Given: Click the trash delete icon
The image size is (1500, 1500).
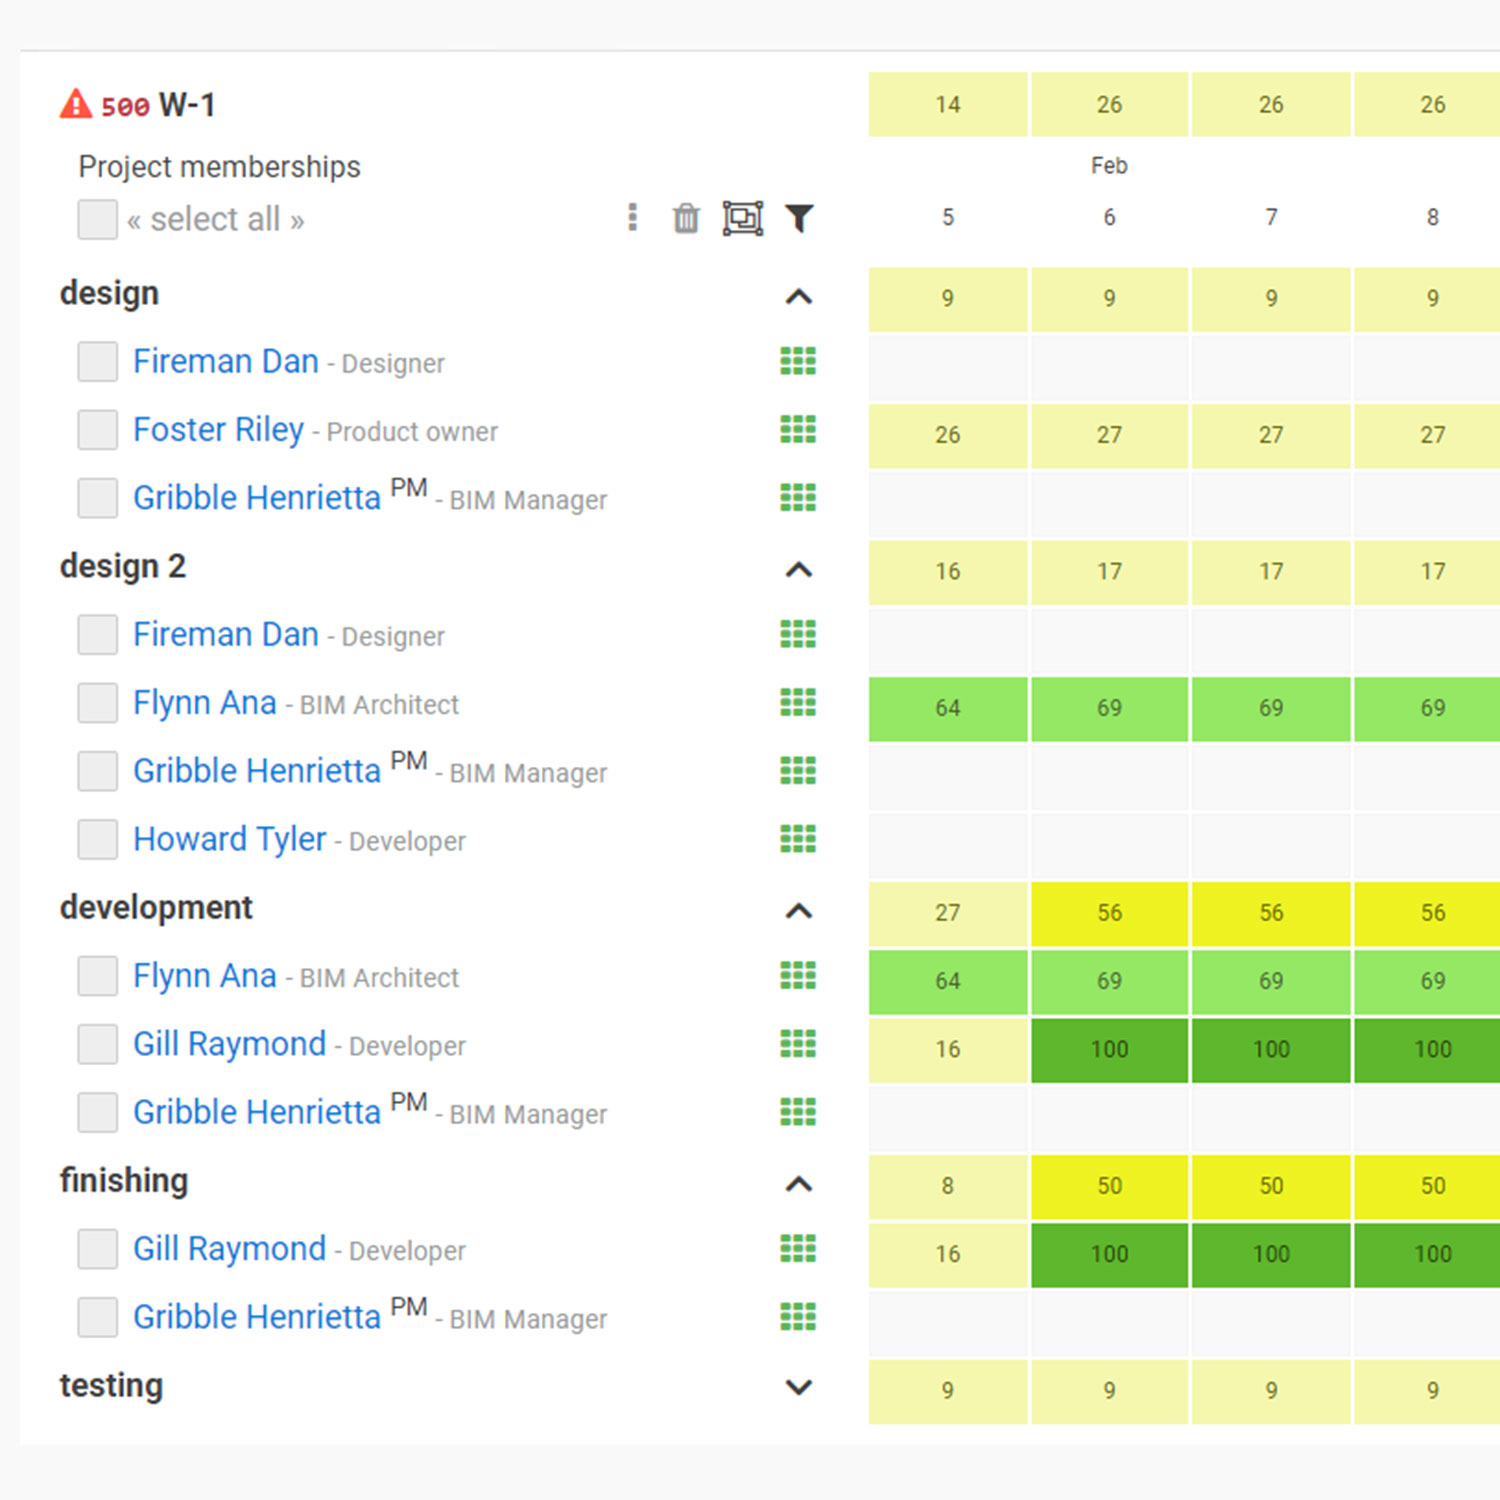Looking at the screenshot, I should click(x=686, y=218).
